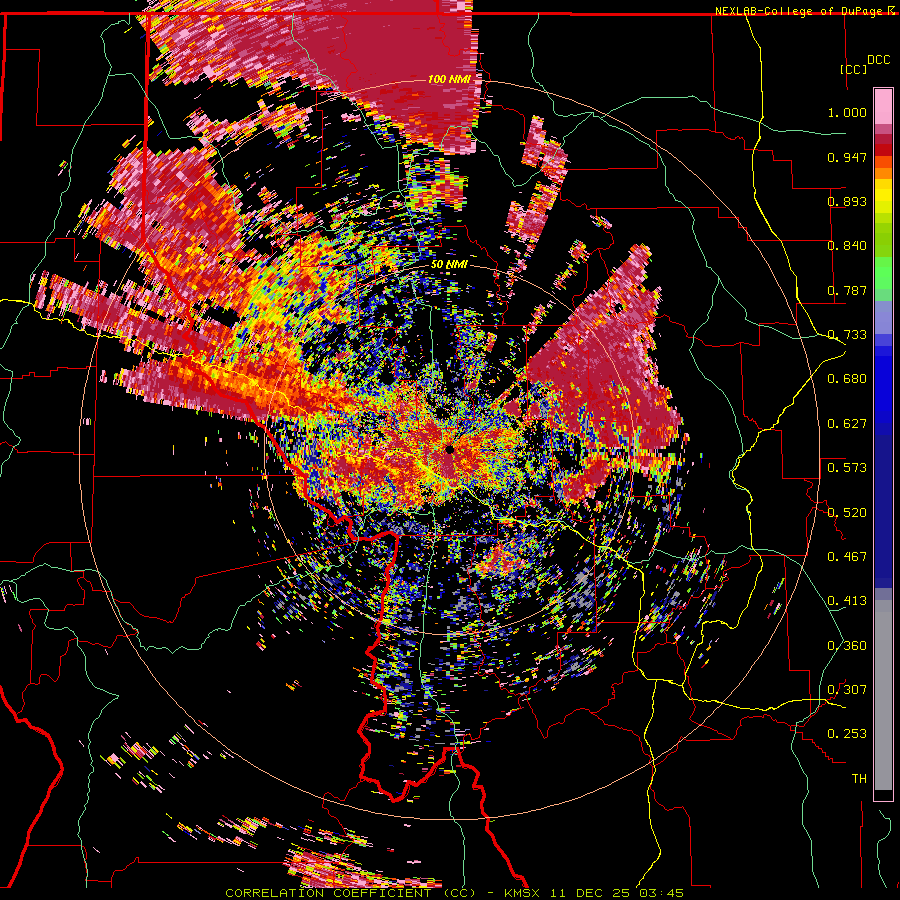
Task: Click the TH legend label
Action: pos(859,779)
